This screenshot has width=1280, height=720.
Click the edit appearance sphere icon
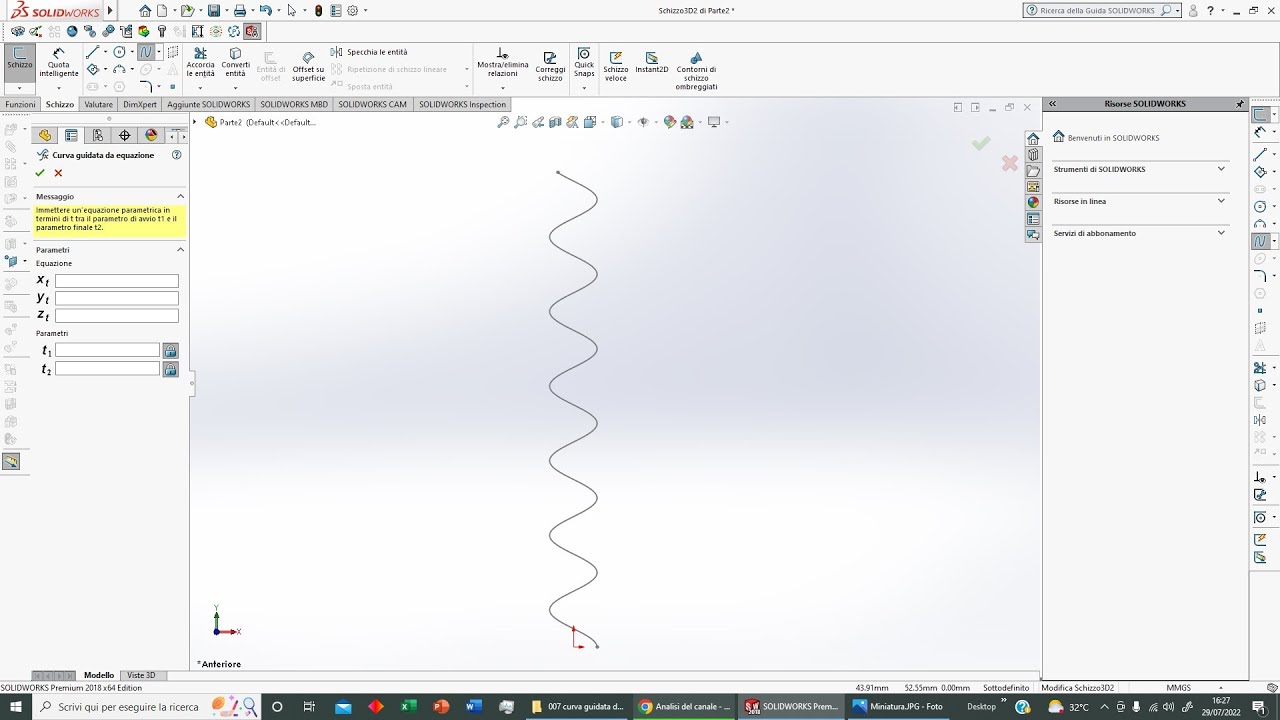pos(669,122)
